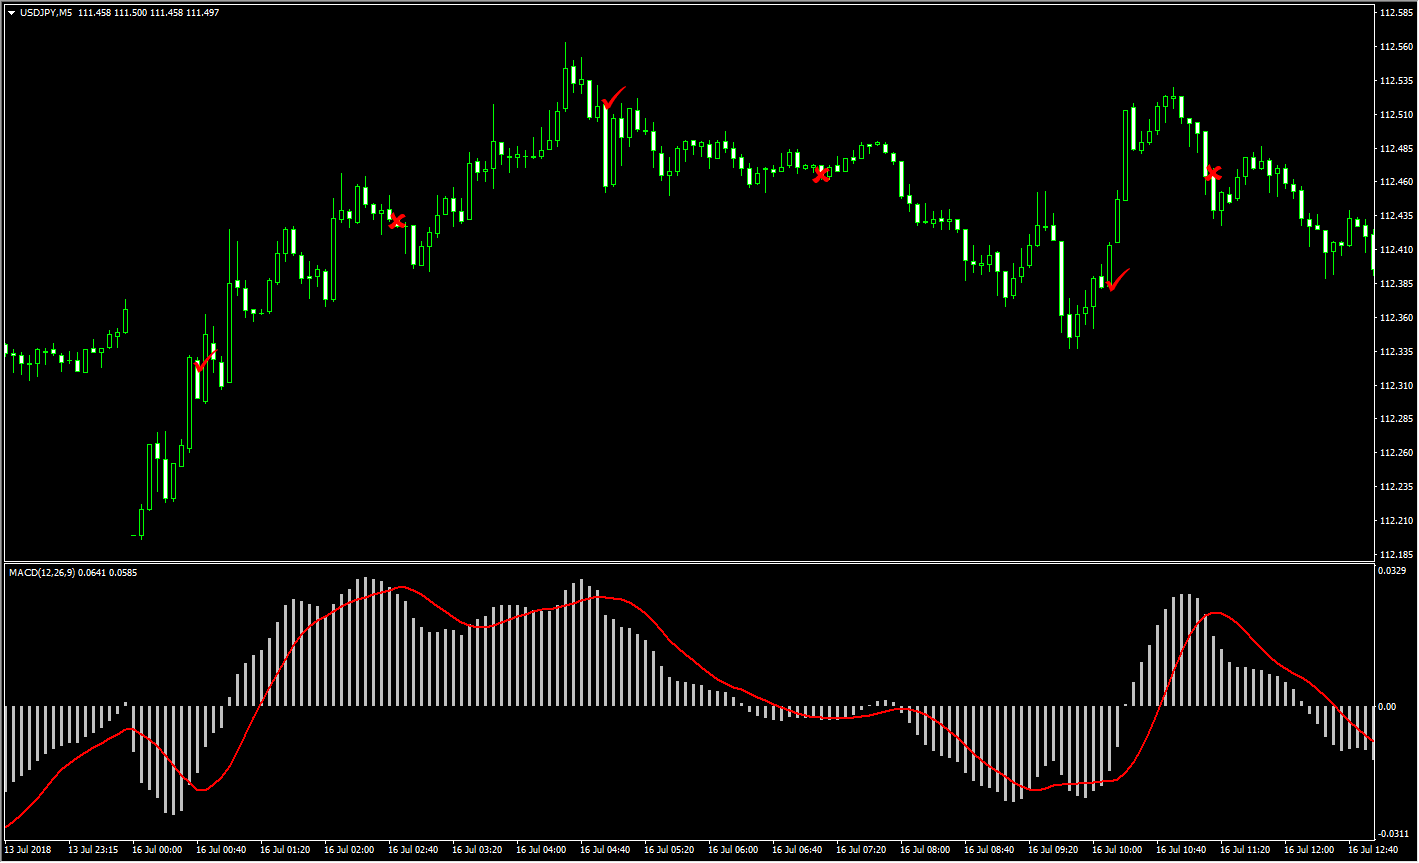The height and width of the screenshot is (863, 1419).
Task: Click the 112.260 price axis label
Action: tap(1395, 453)
